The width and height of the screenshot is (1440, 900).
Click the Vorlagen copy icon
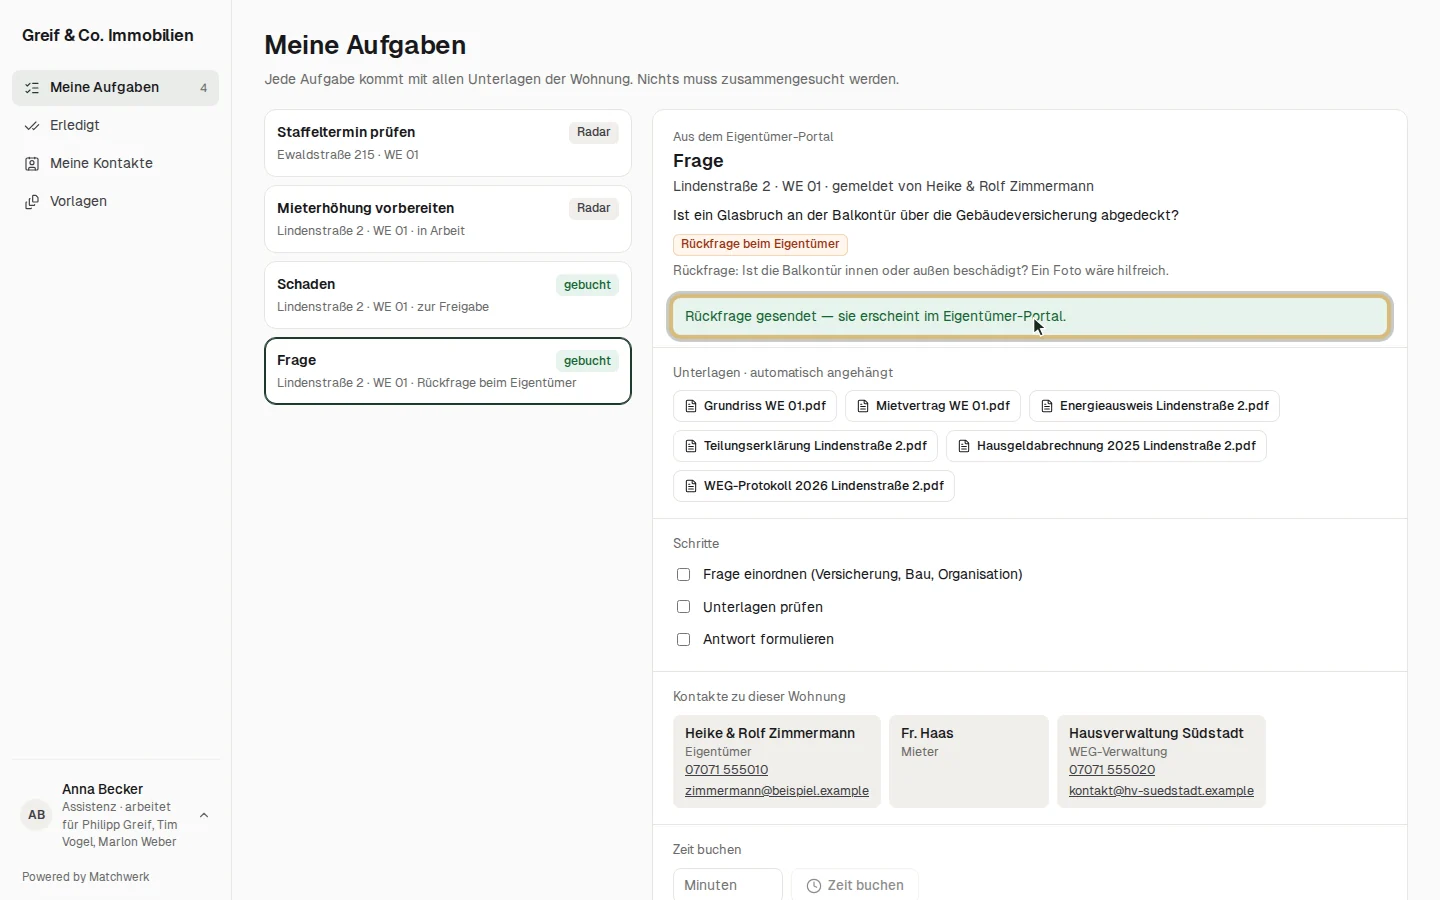pyautogui.click(x=32, y=202)
